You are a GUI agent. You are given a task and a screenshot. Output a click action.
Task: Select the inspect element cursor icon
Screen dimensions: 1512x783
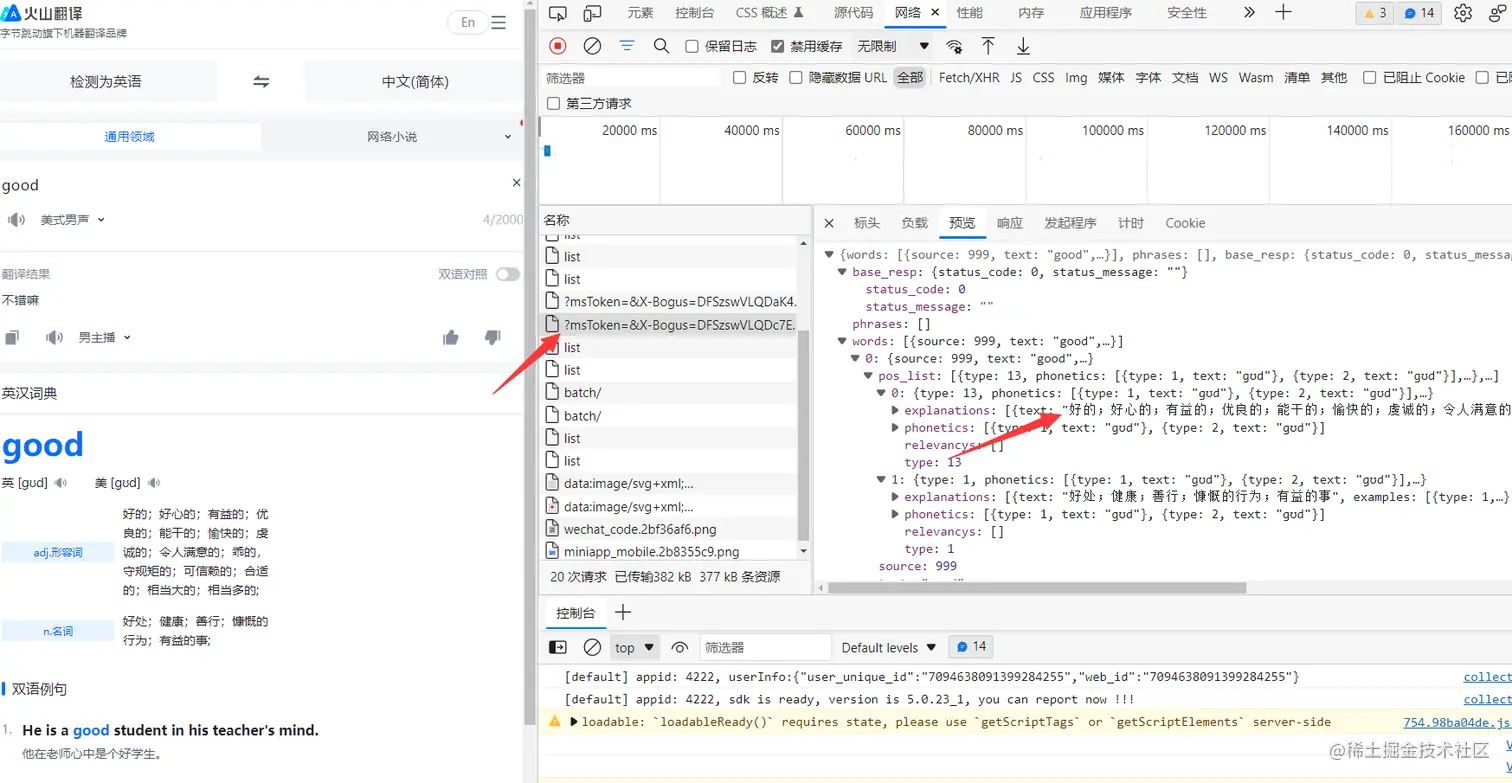coord(558,13)
